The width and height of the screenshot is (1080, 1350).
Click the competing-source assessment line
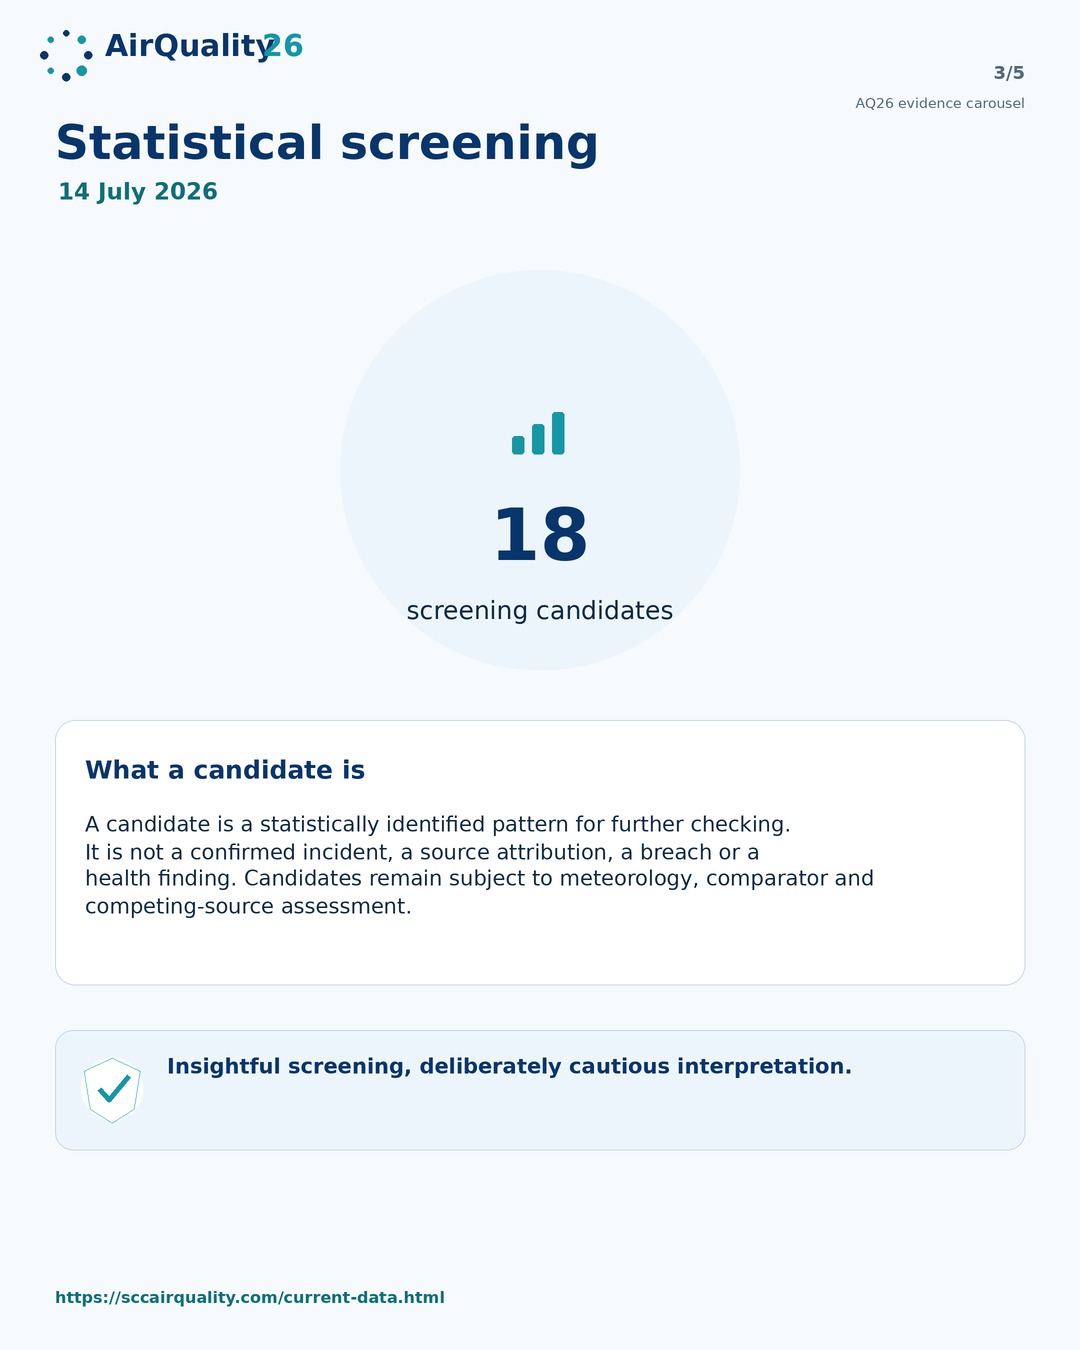tap(248, 907)
